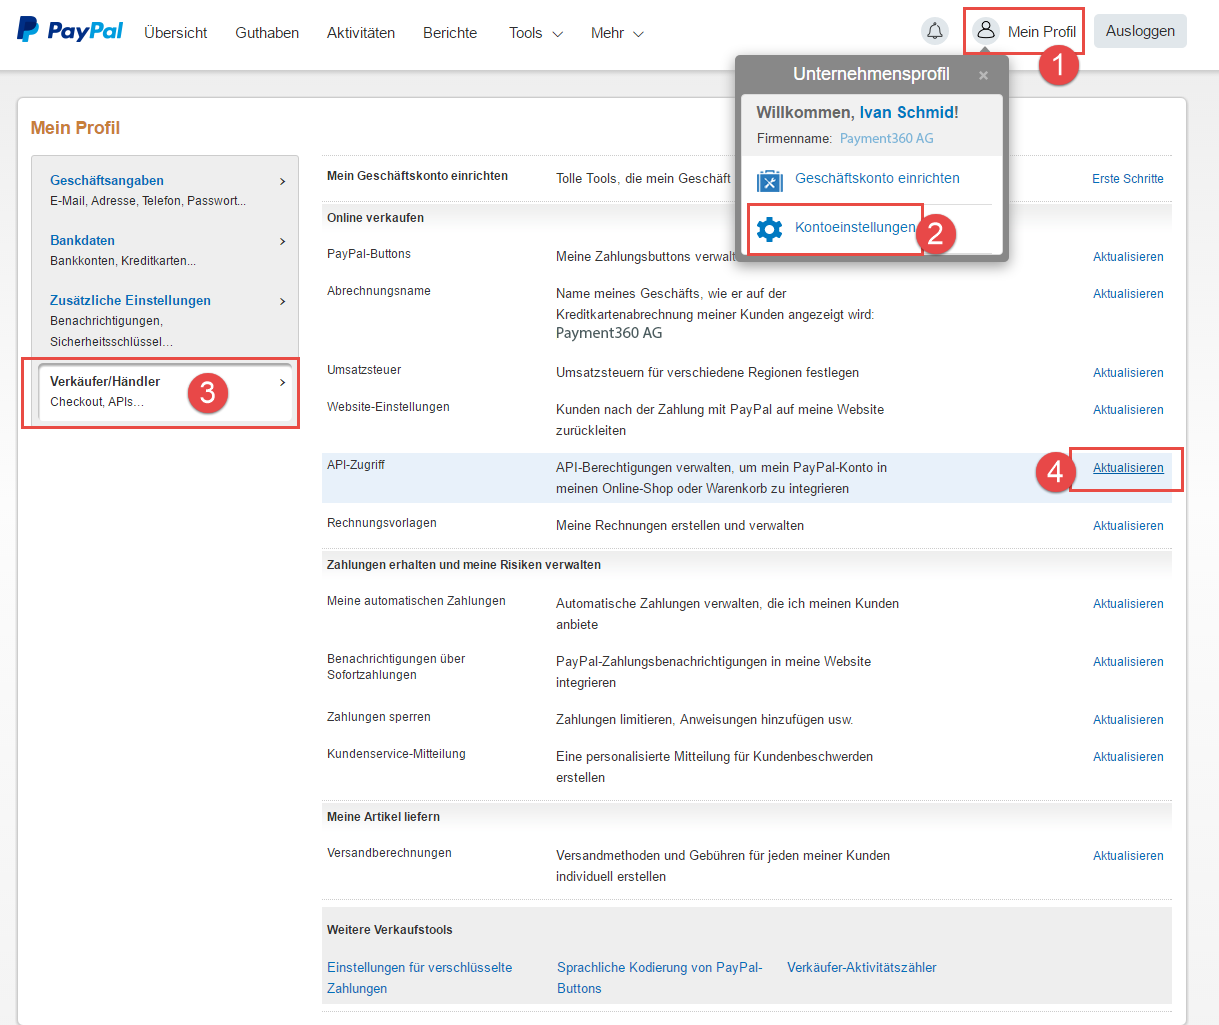
Task: Go to the Aktivitäten page
Action: coord(360,33)
